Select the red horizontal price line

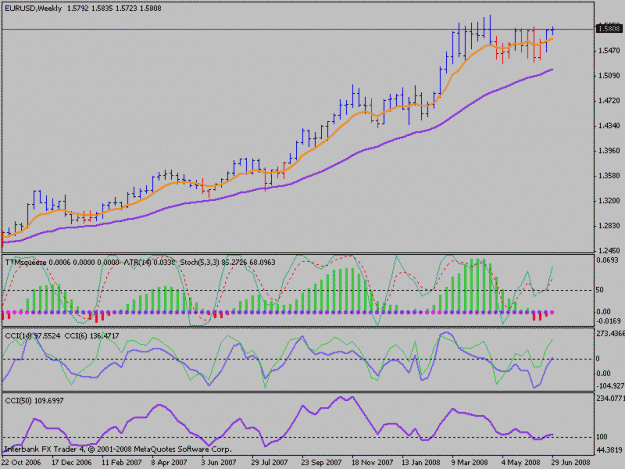(x=298, y=29)
